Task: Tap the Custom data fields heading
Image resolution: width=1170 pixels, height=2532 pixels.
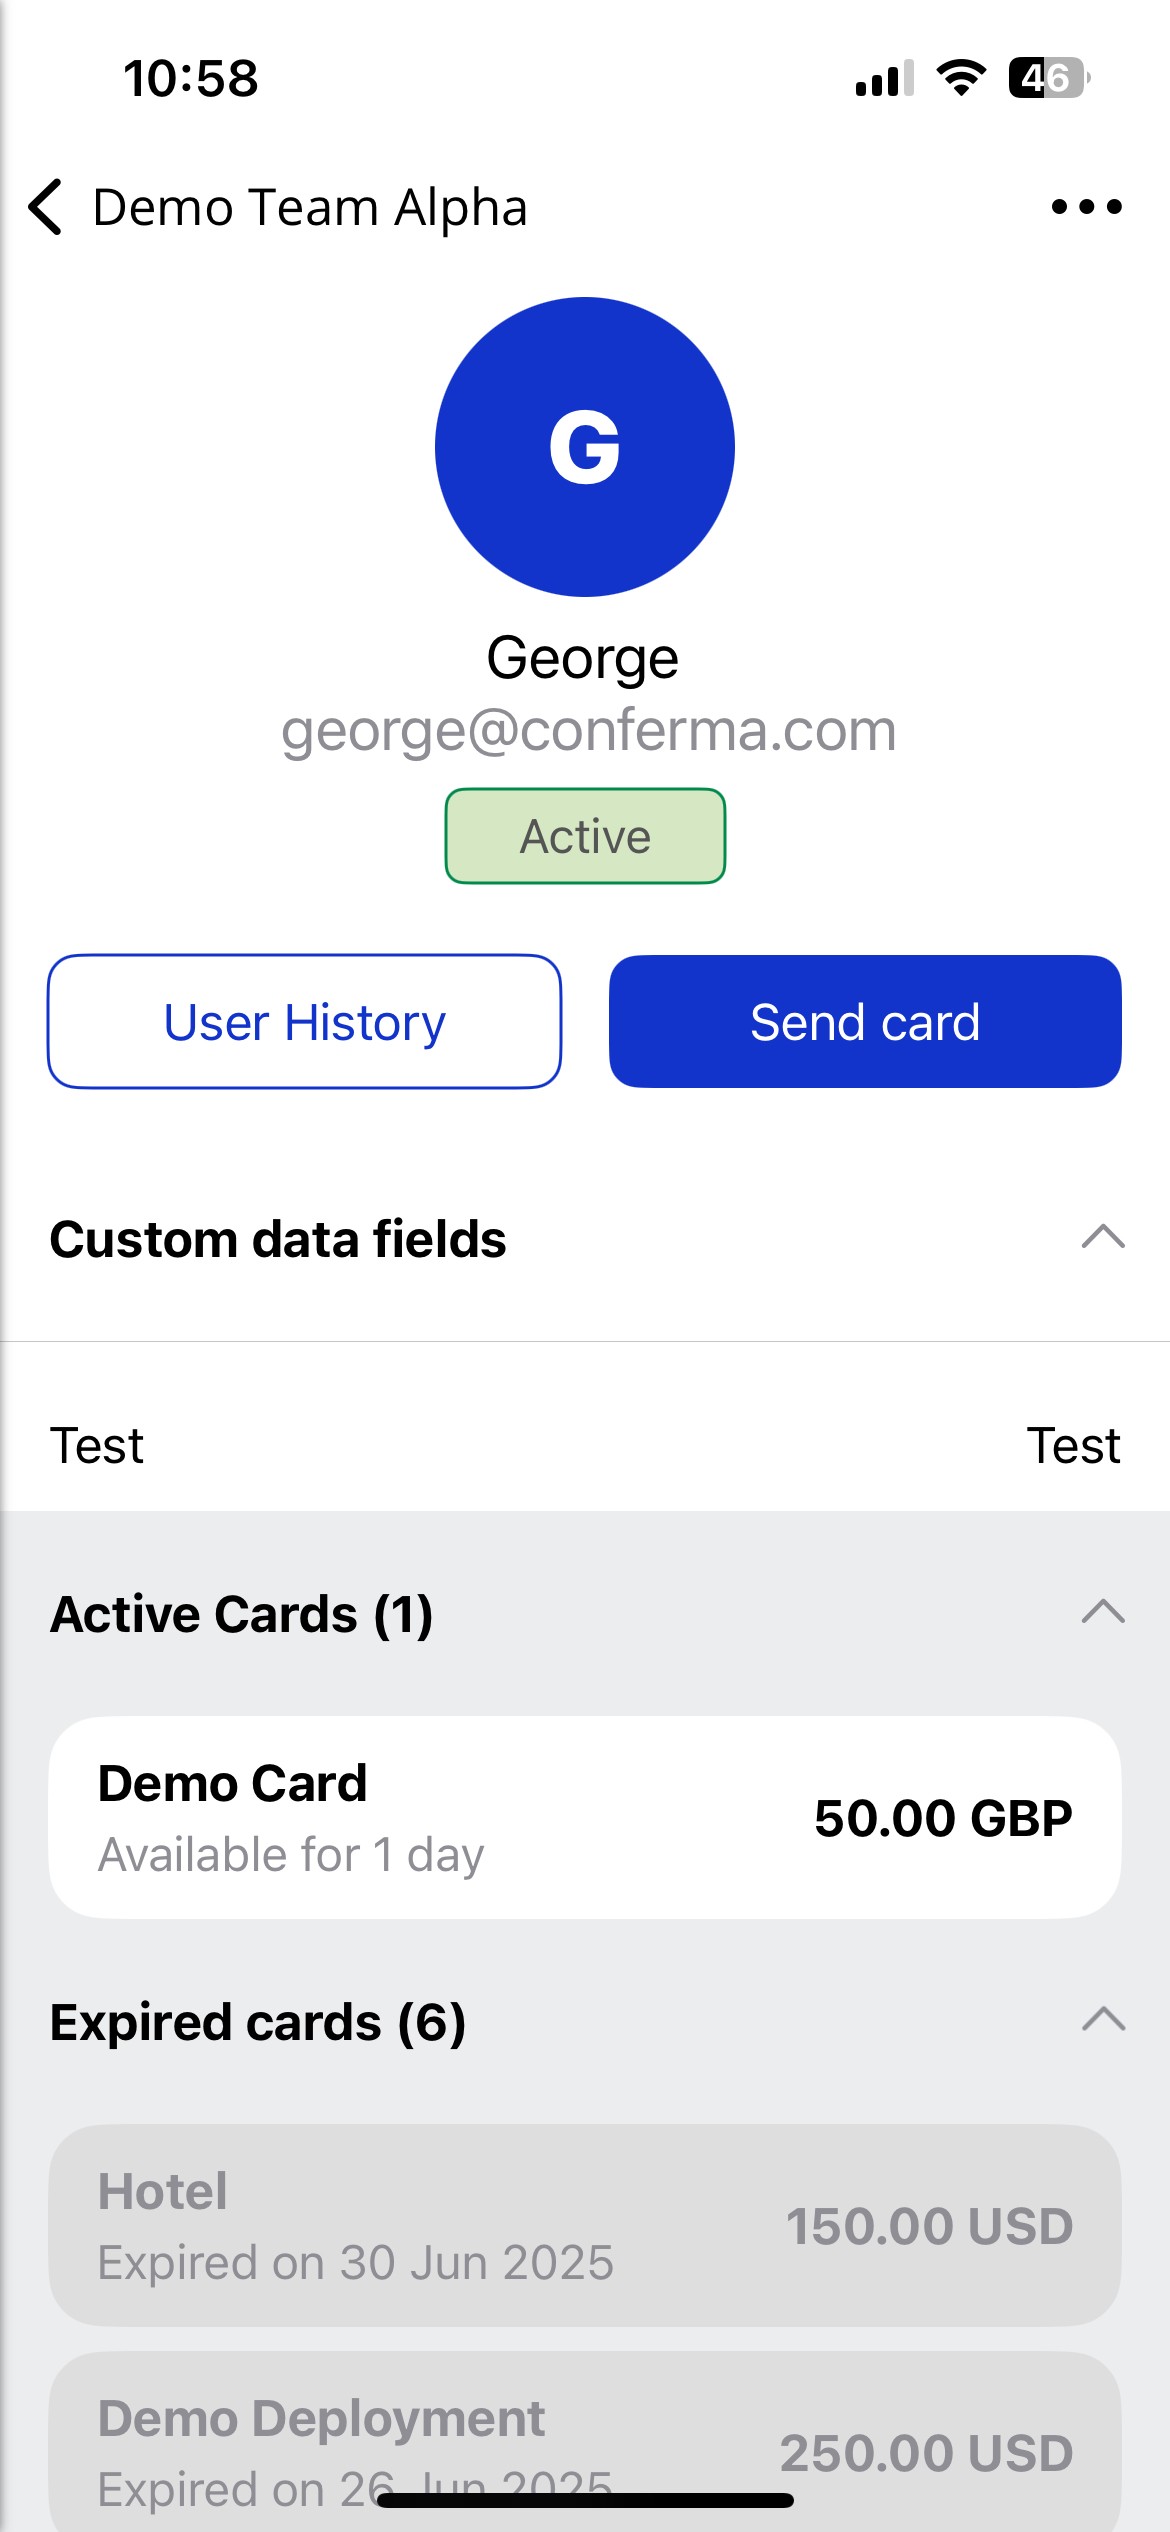Action: 278,1239
